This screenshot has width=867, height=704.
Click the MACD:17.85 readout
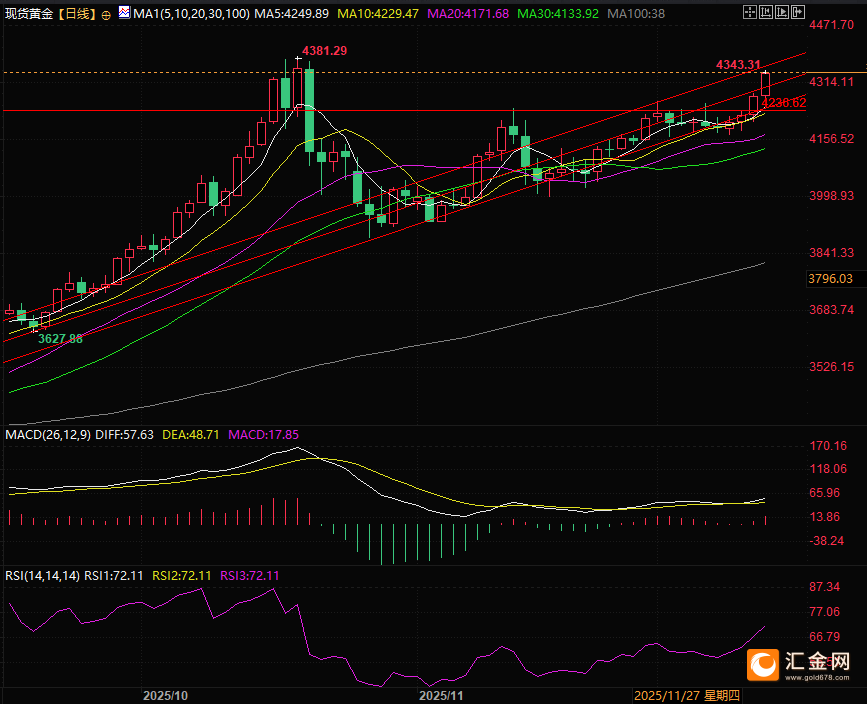tap(263, 435)
